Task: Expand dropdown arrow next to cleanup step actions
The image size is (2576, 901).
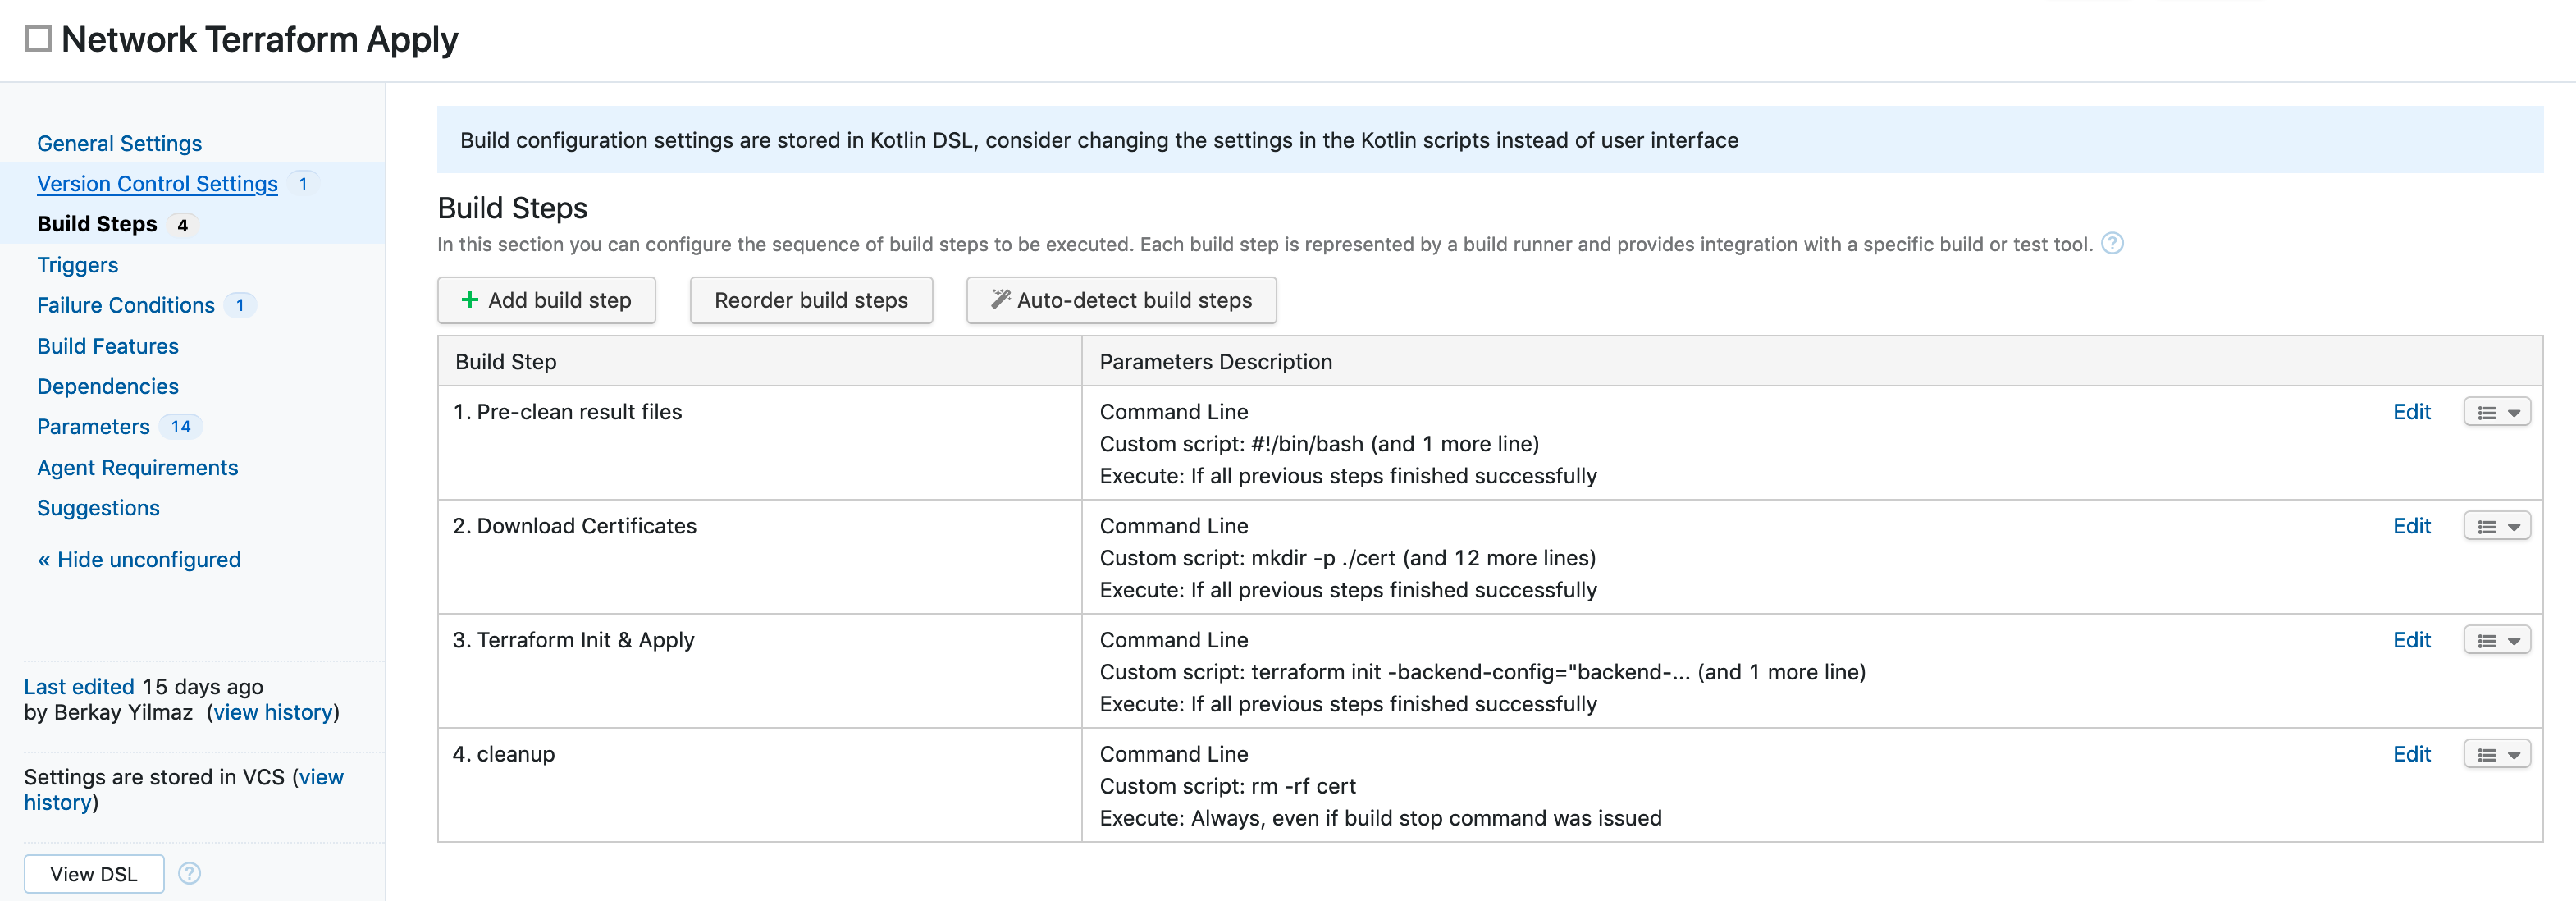Action: (x=2515, y=754)
